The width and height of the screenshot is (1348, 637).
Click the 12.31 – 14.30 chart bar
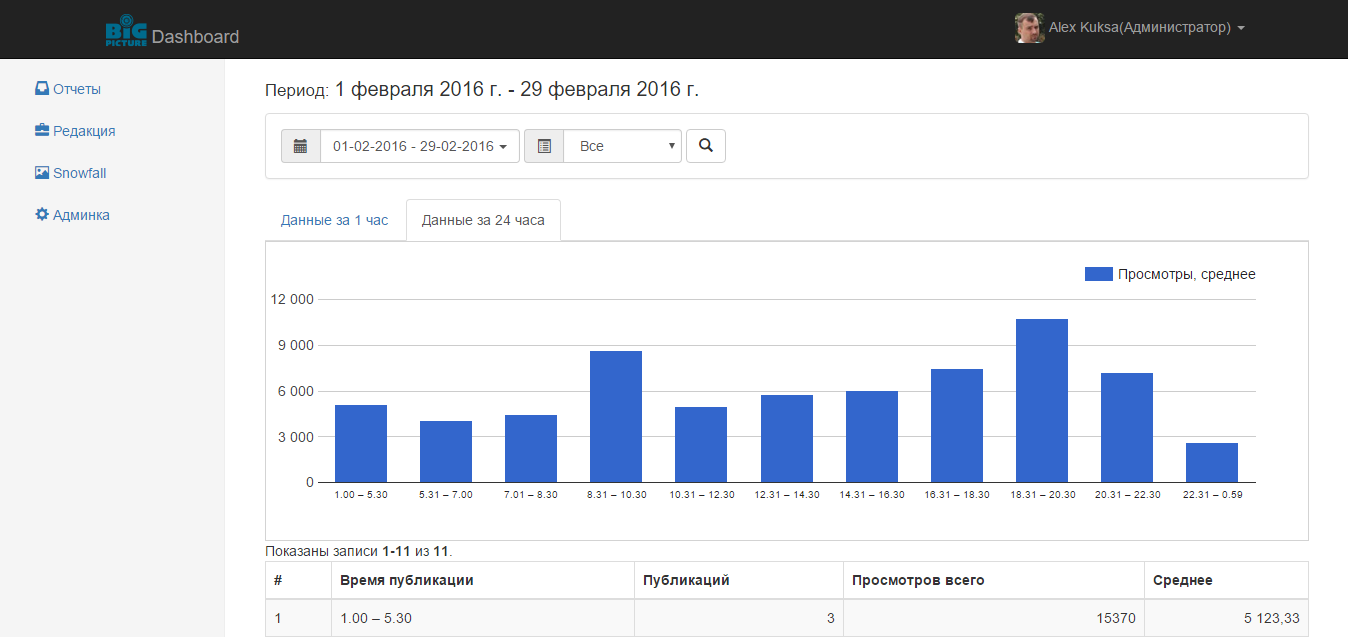[787, 439]
